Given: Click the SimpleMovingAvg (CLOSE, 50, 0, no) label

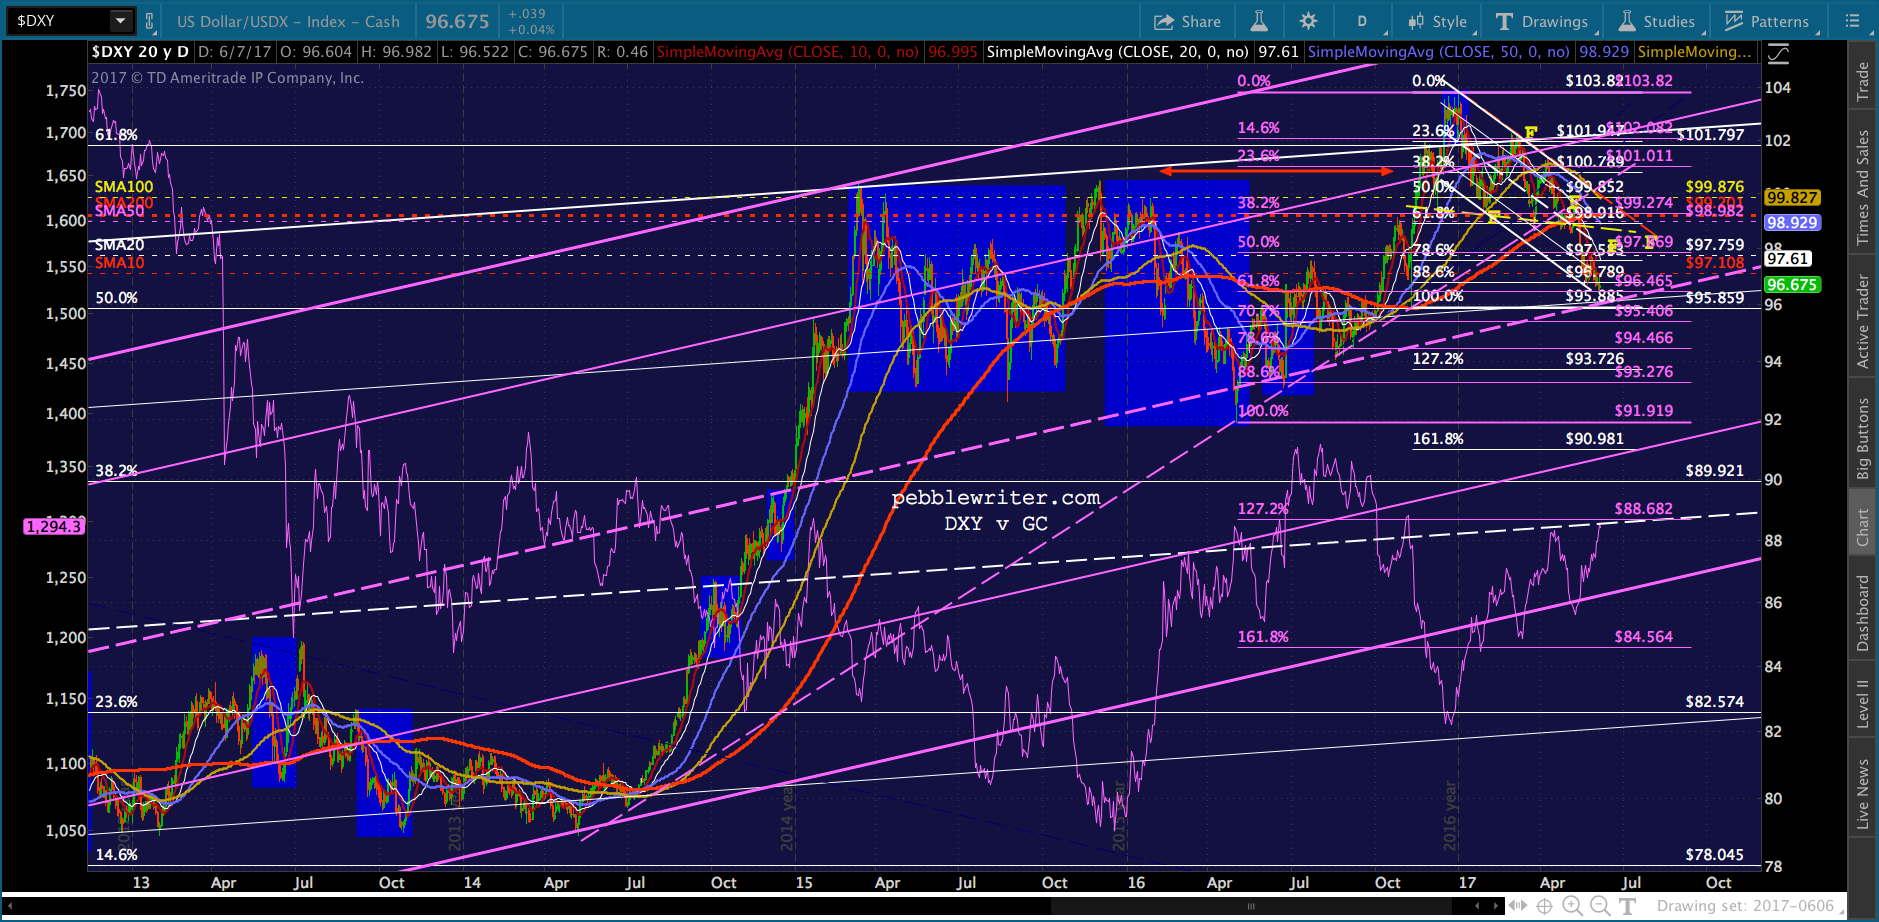Looking at the screenshot, I should [1438, 52].
